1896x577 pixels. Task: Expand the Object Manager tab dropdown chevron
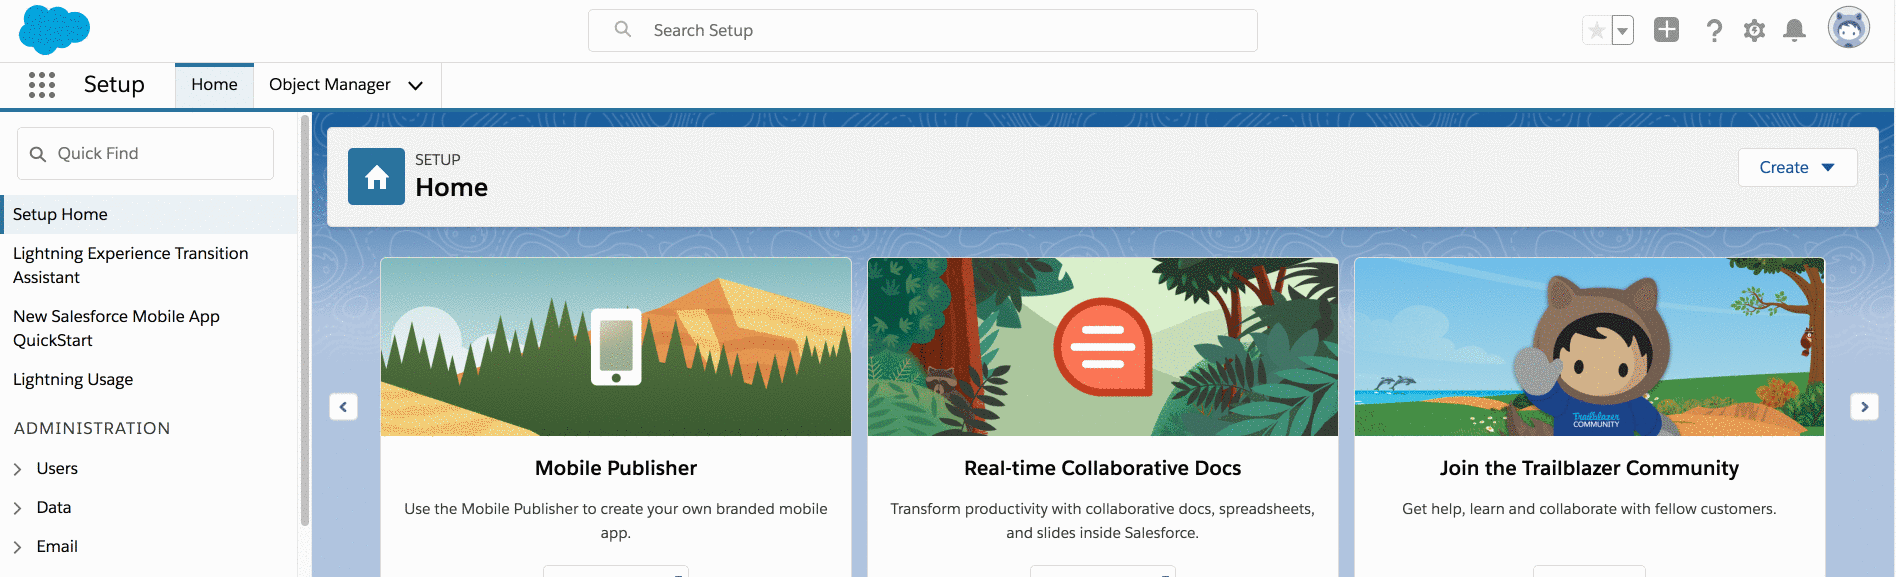(416, 86)
